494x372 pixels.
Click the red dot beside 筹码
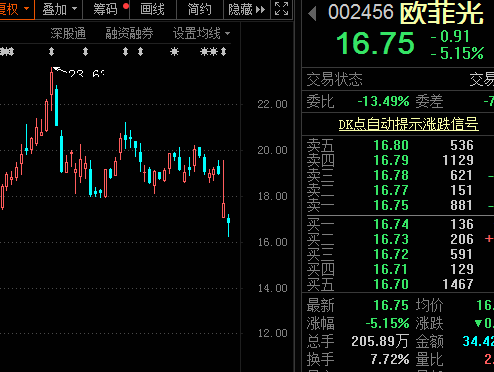pyautogui.click(x=126, y=6)
